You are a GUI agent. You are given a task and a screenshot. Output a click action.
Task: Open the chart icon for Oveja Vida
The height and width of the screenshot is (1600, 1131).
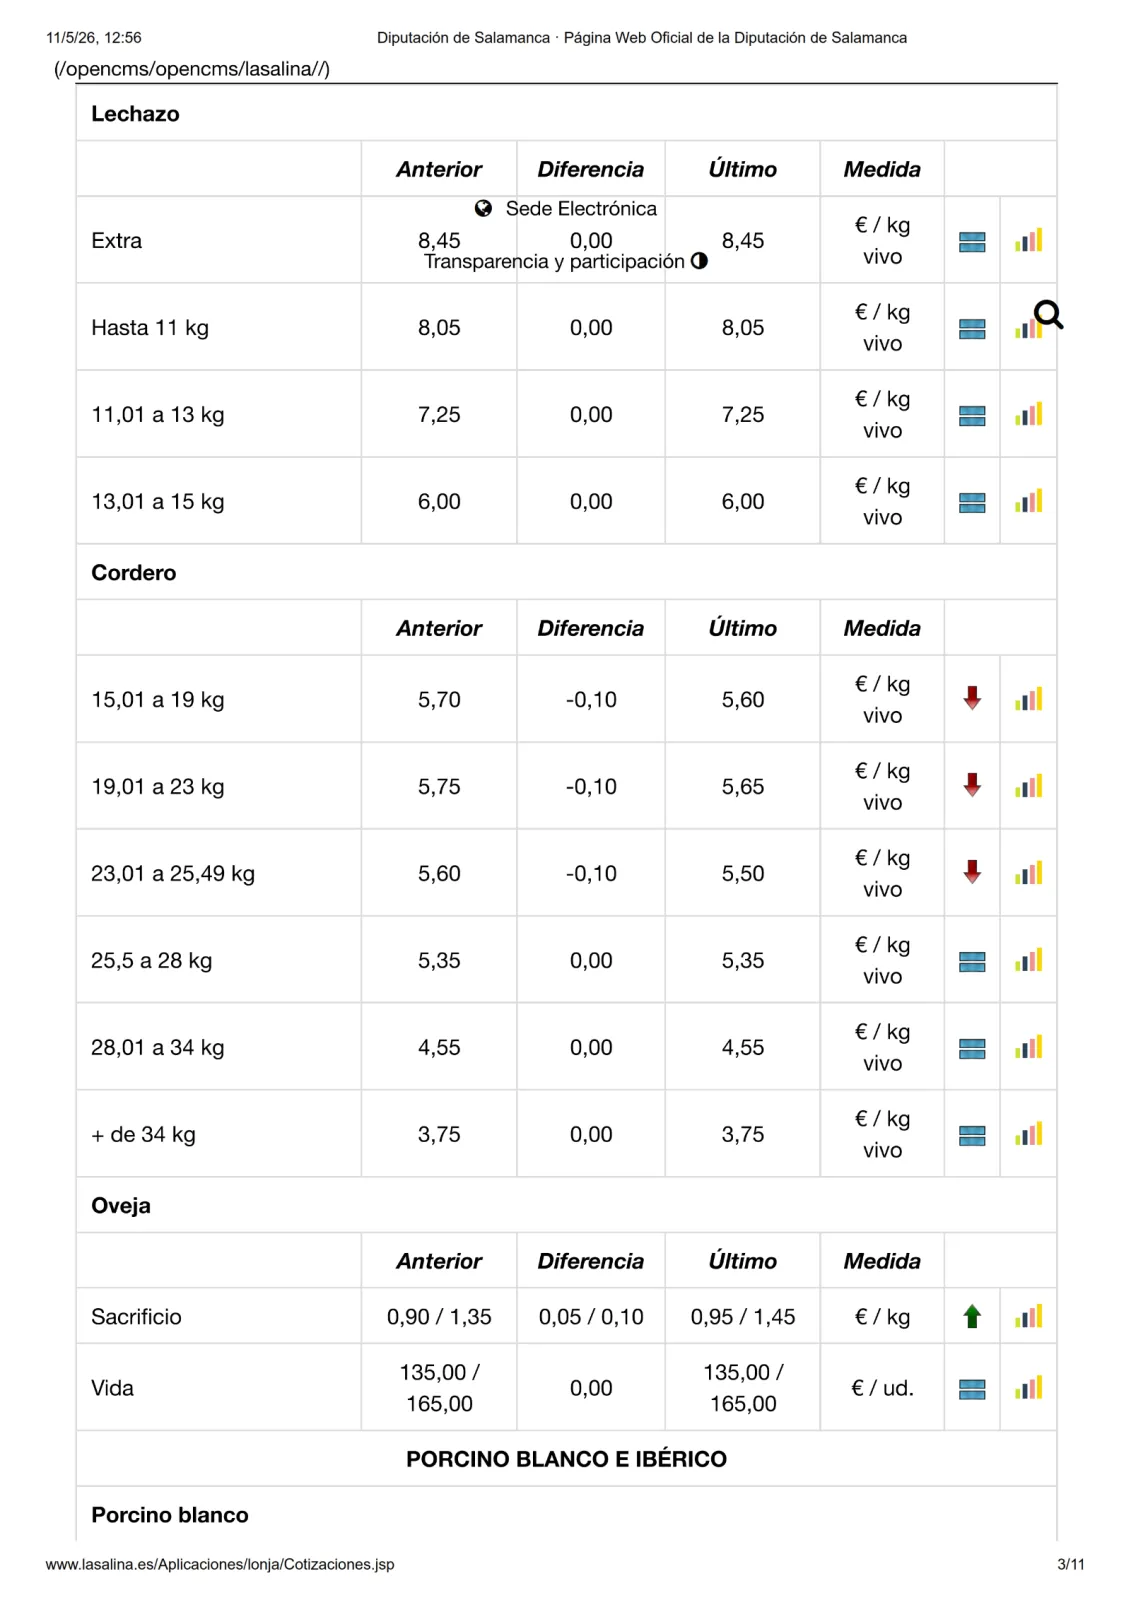1028,1388
